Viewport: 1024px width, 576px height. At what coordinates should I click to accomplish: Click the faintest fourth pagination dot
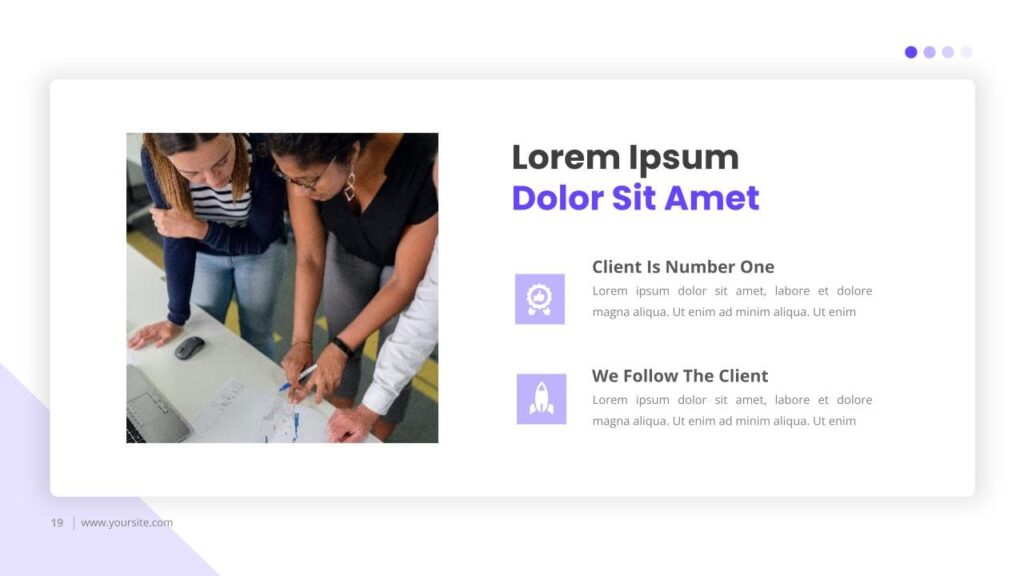click(966, 52)
